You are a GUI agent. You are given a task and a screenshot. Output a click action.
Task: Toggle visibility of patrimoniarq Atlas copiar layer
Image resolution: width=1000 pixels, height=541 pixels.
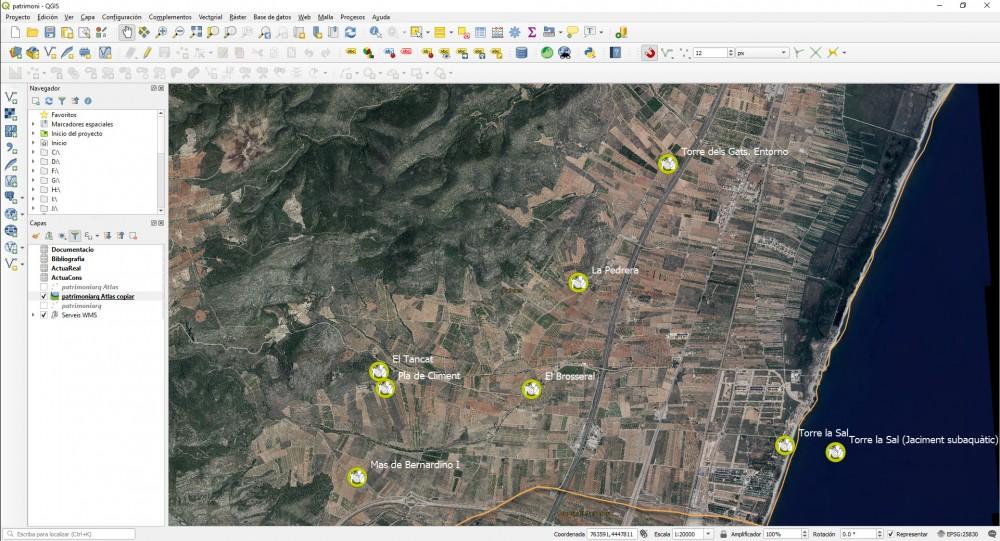coord(43,297)
